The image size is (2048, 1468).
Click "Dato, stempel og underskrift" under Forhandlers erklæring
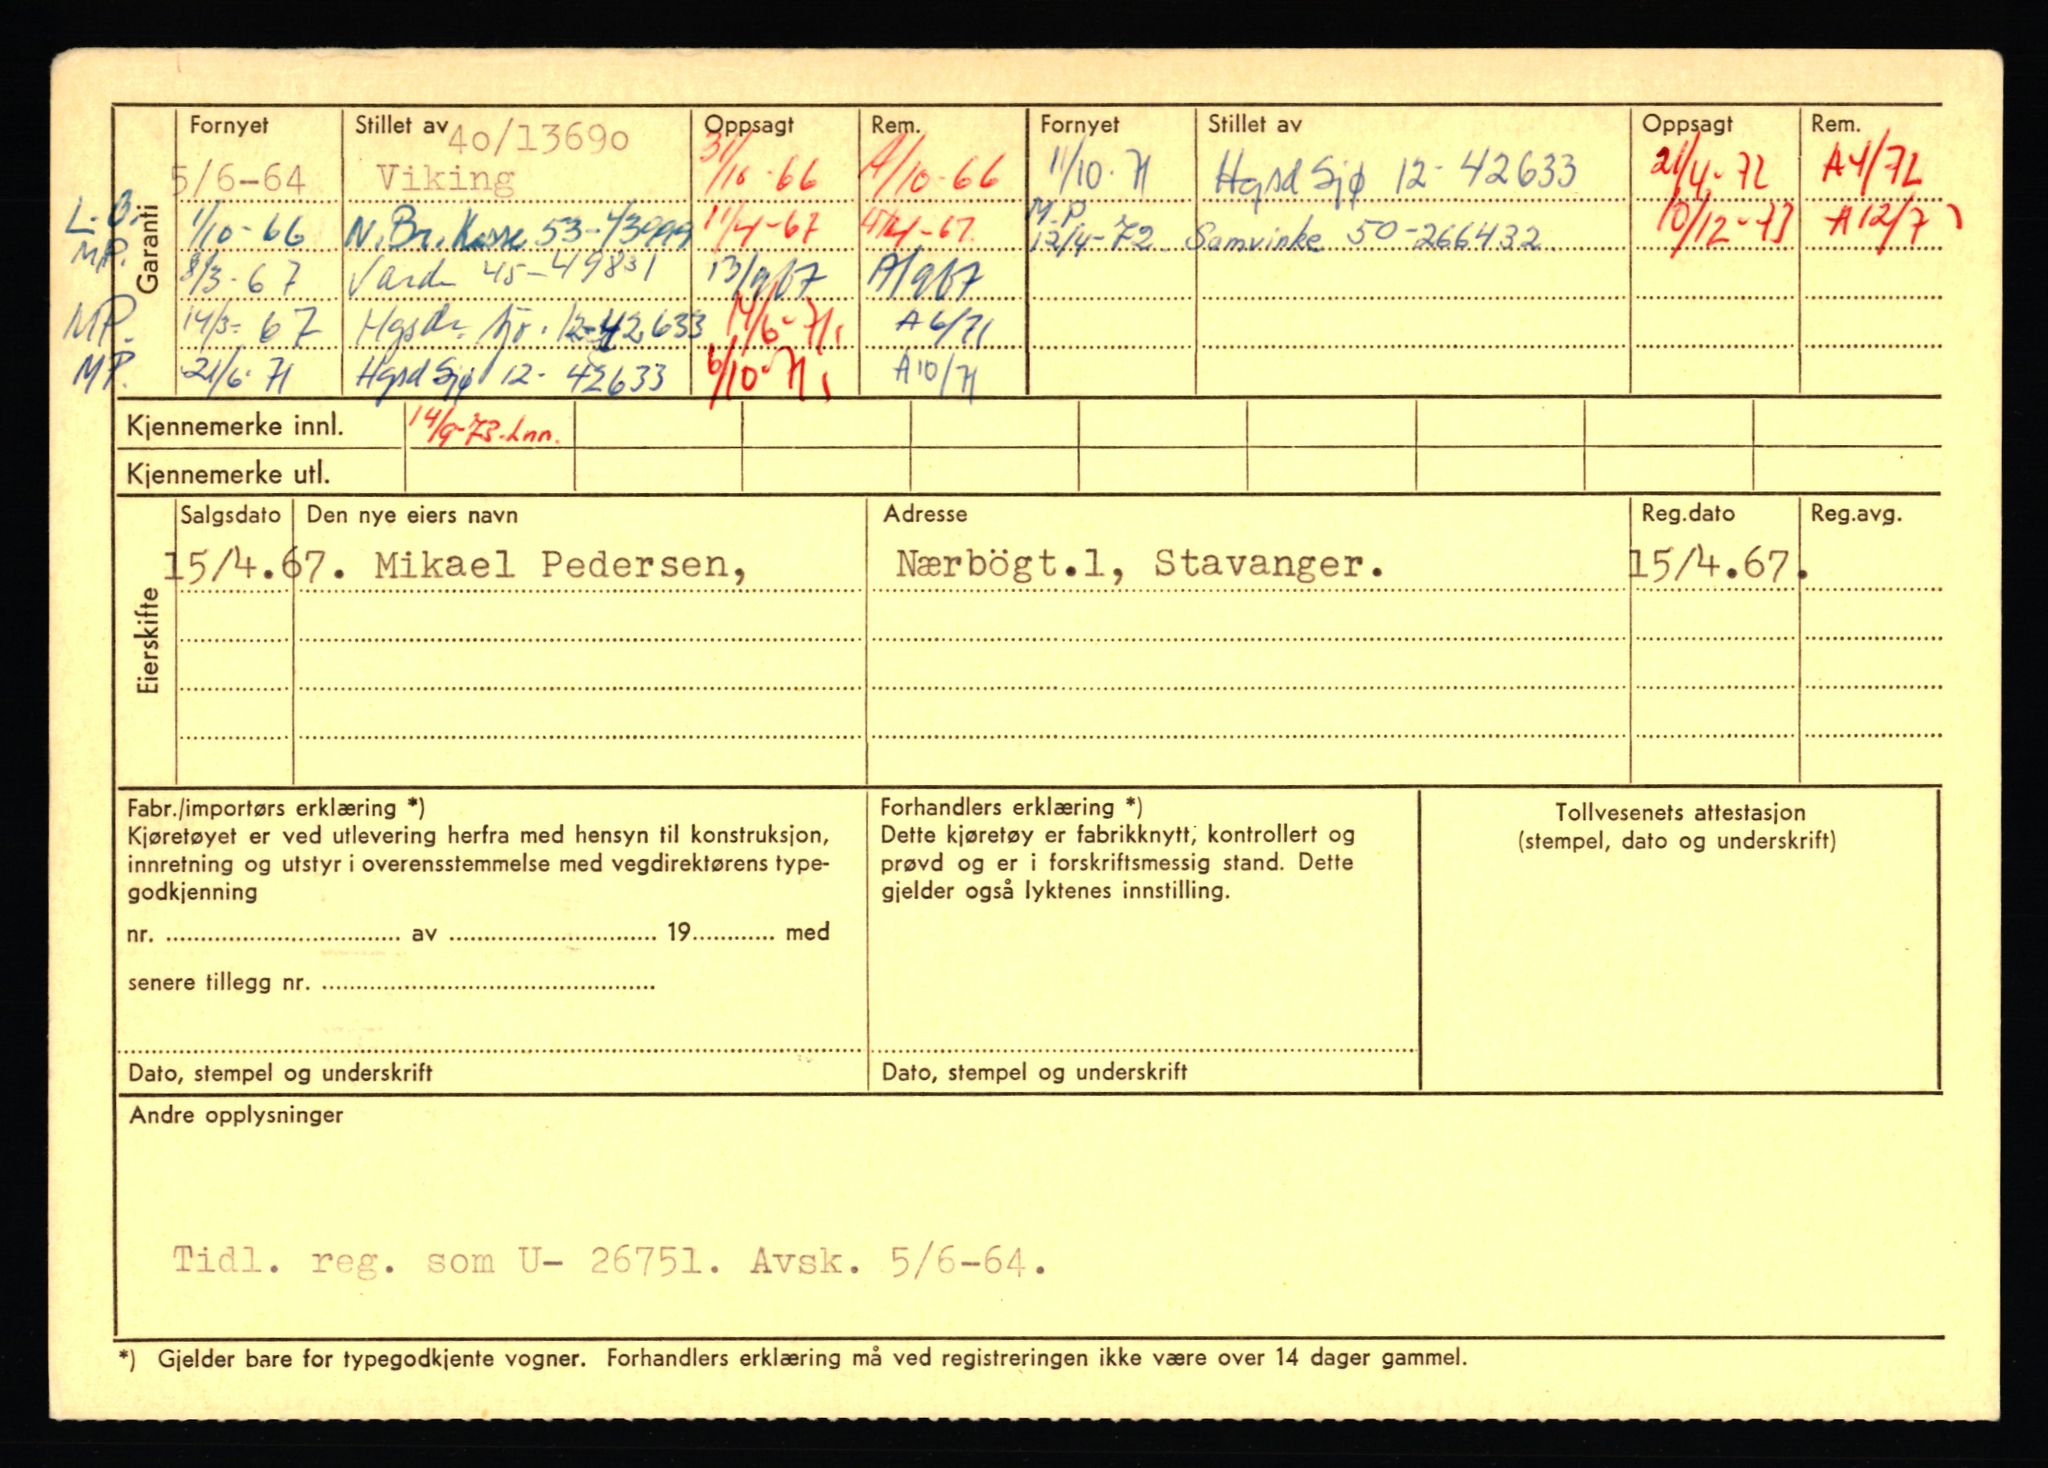pos(1034,1073)
